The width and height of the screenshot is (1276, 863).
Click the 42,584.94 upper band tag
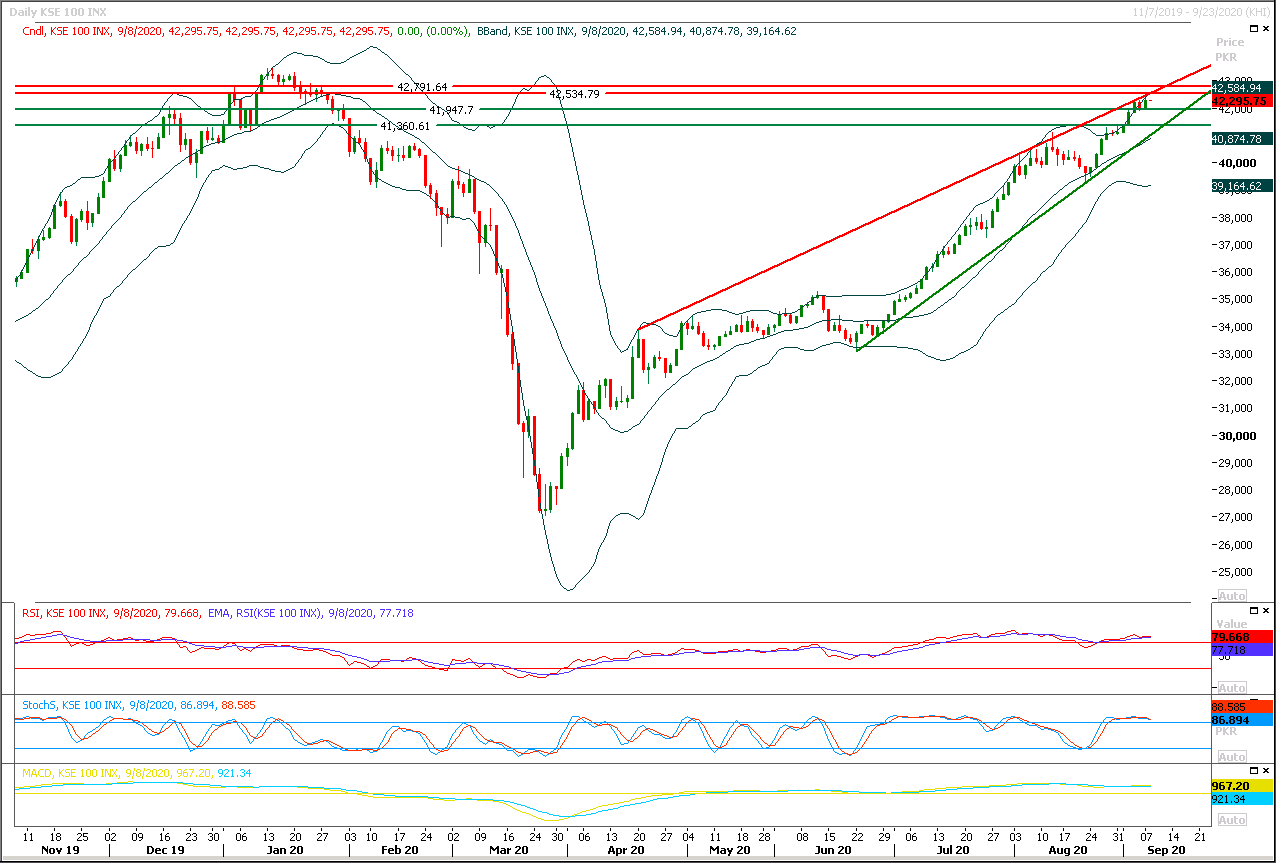click(x=1240, y=88)
